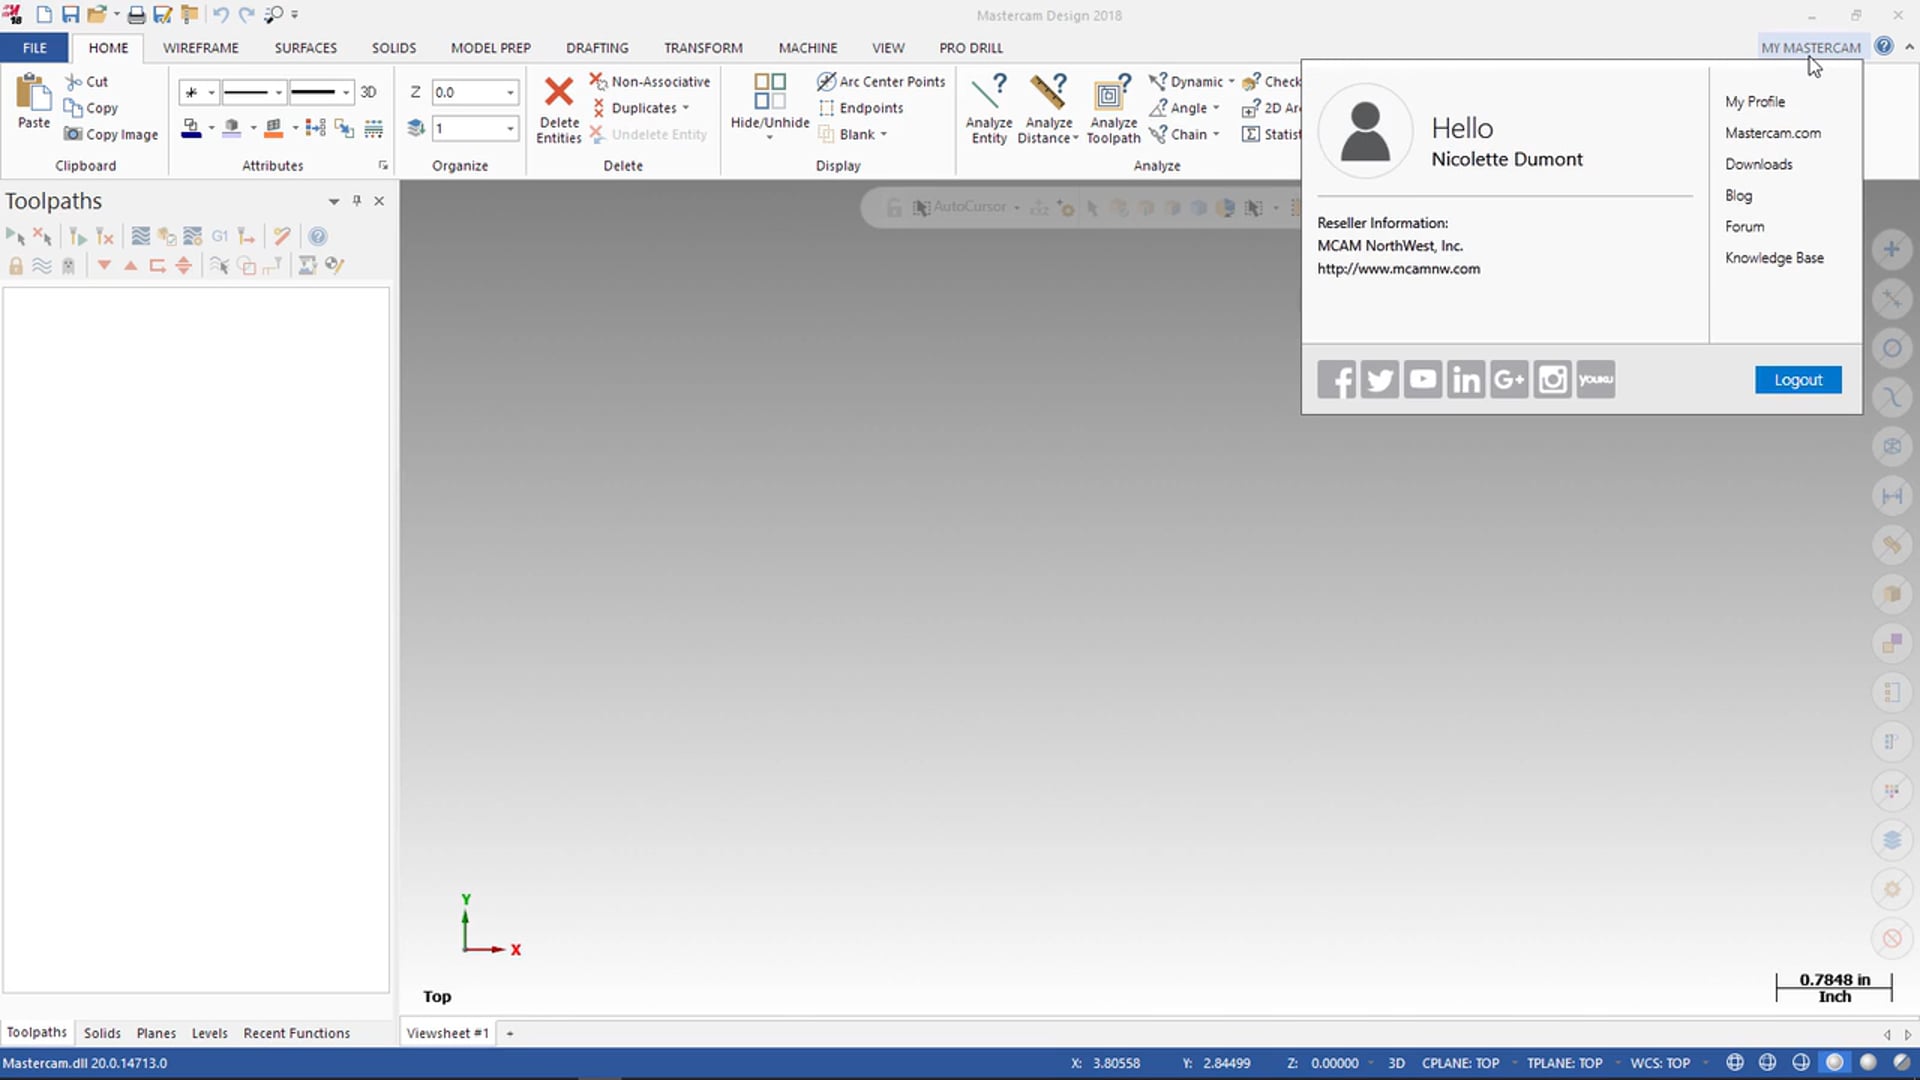Screen dimensions: 1920x1080
Task: Open the Analyze Entity tool
Action: pyautogui.click(x=989, y=108)
